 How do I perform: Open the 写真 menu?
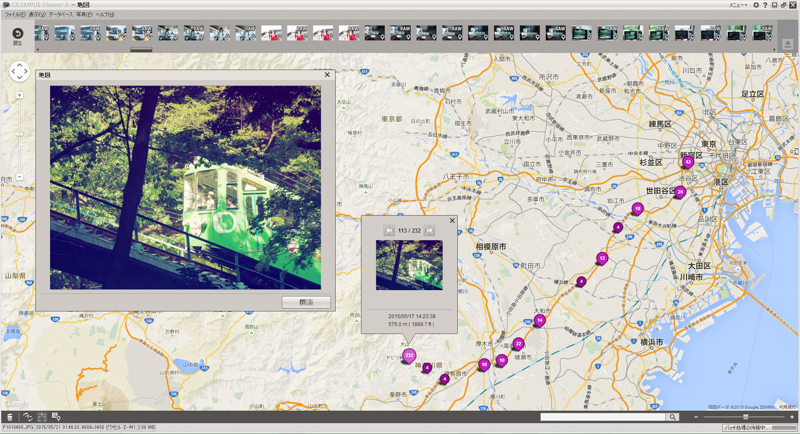84,15
